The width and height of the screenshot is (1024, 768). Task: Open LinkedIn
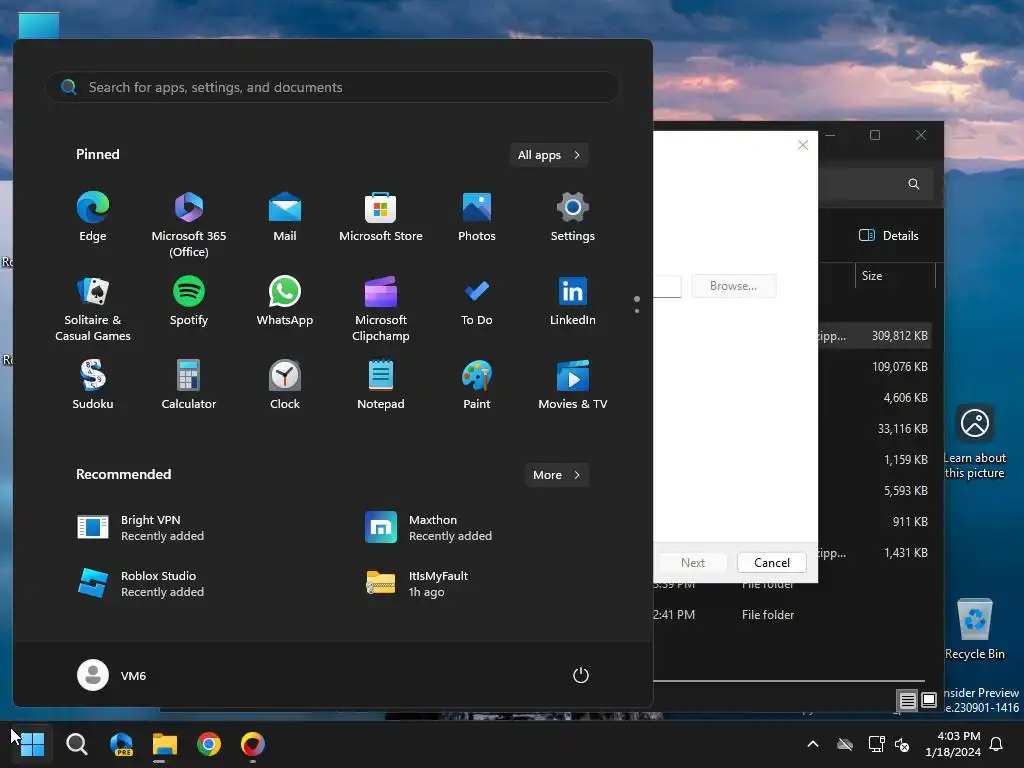pos(573,301)
